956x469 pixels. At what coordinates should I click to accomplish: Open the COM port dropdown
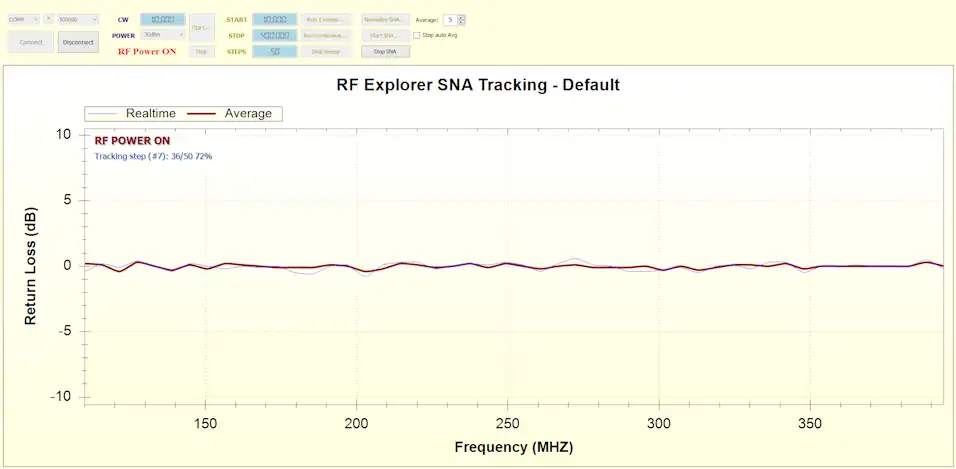[x=24, y=19]
